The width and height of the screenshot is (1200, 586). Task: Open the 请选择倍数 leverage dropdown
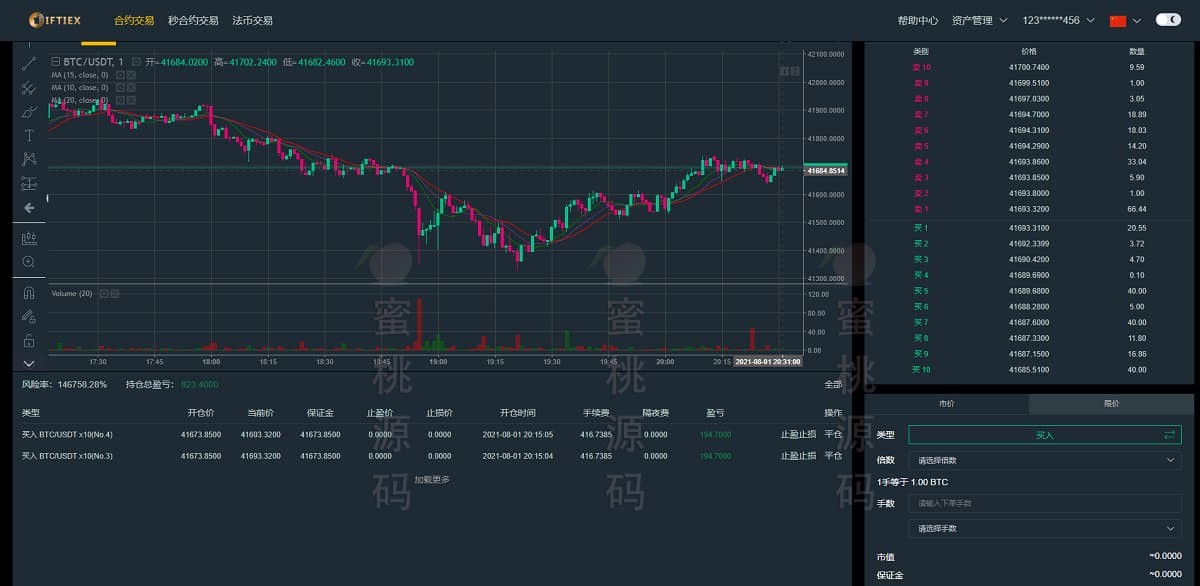[x=1044, y=460]
